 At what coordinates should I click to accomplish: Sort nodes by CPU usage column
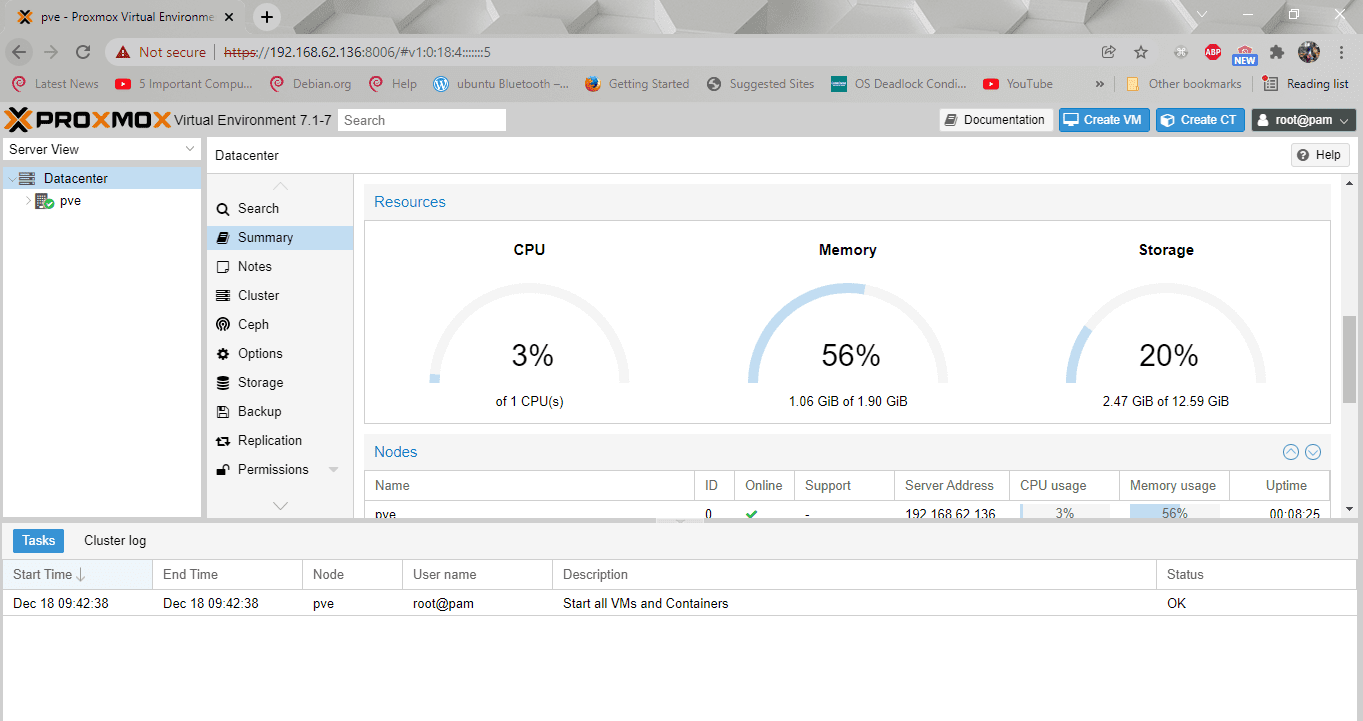coord(1064,485)
